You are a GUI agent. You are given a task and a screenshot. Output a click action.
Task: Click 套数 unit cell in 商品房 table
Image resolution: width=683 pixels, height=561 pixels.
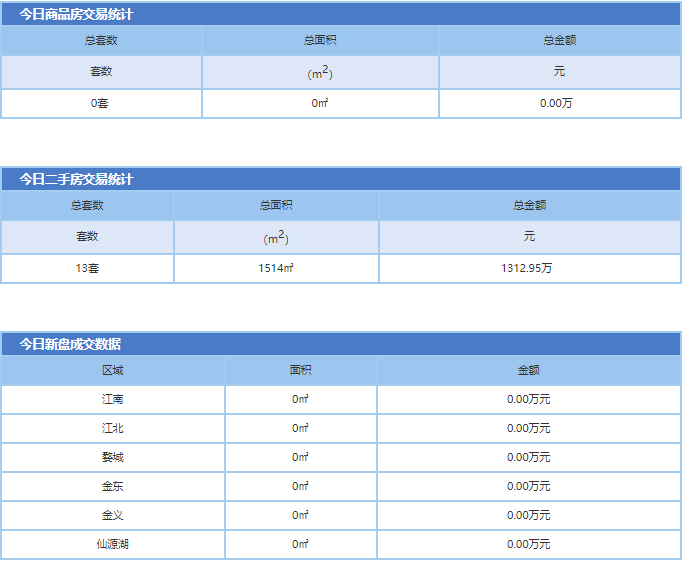tap(101, 71)
